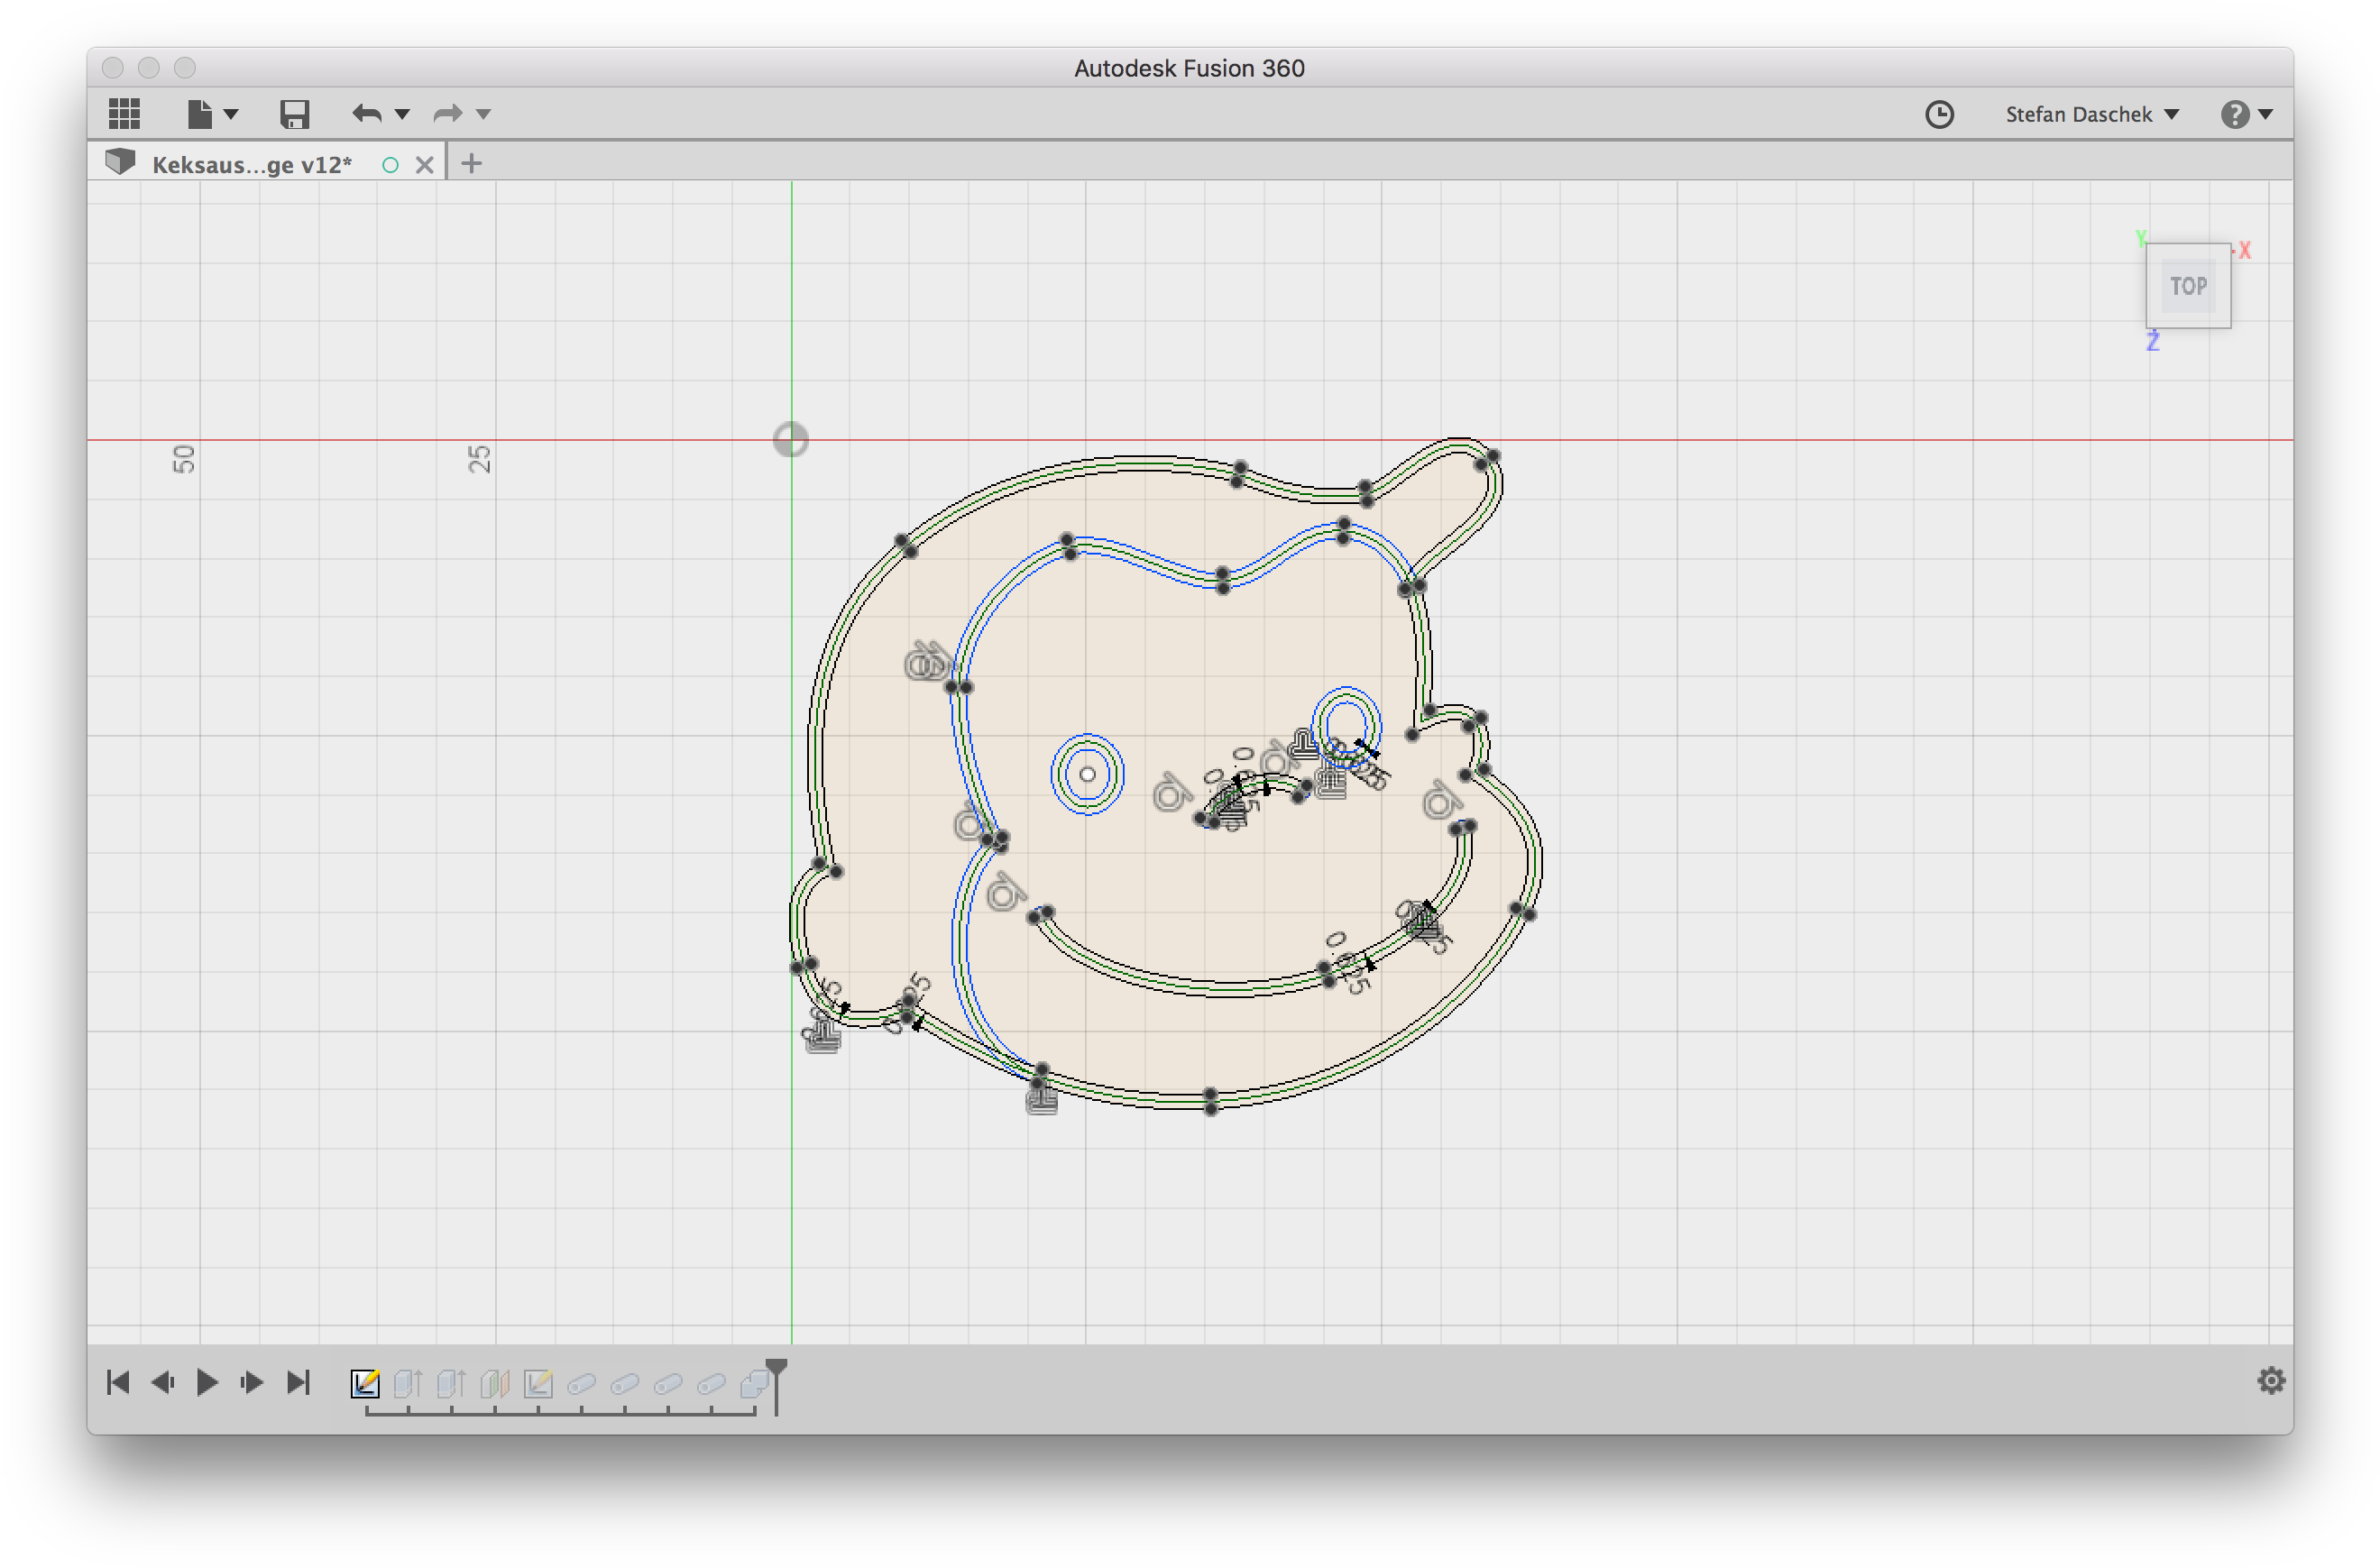Expand the undo history dropdown arrow
Viewport: 2380px width, 1568px height.
pos(402,114)
